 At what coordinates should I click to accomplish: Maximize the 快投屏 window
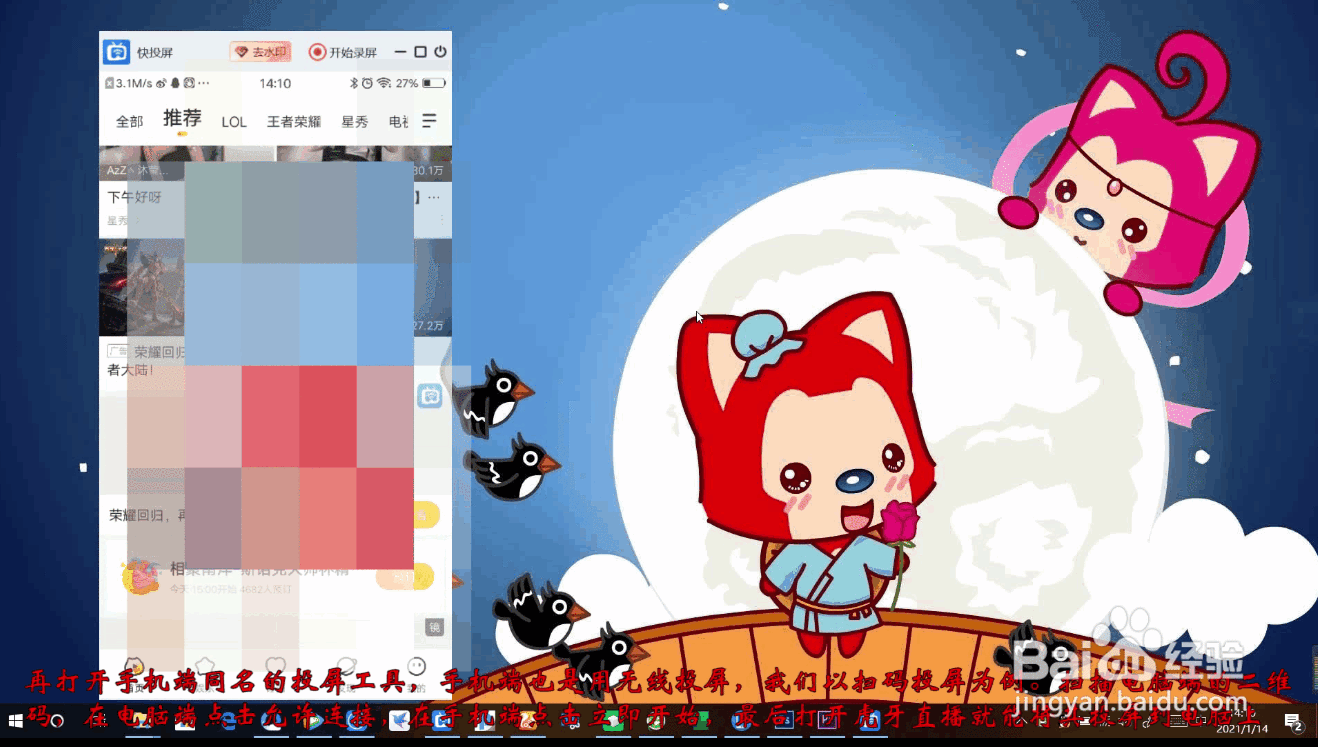pyautogui.click(x=420, y=52)
